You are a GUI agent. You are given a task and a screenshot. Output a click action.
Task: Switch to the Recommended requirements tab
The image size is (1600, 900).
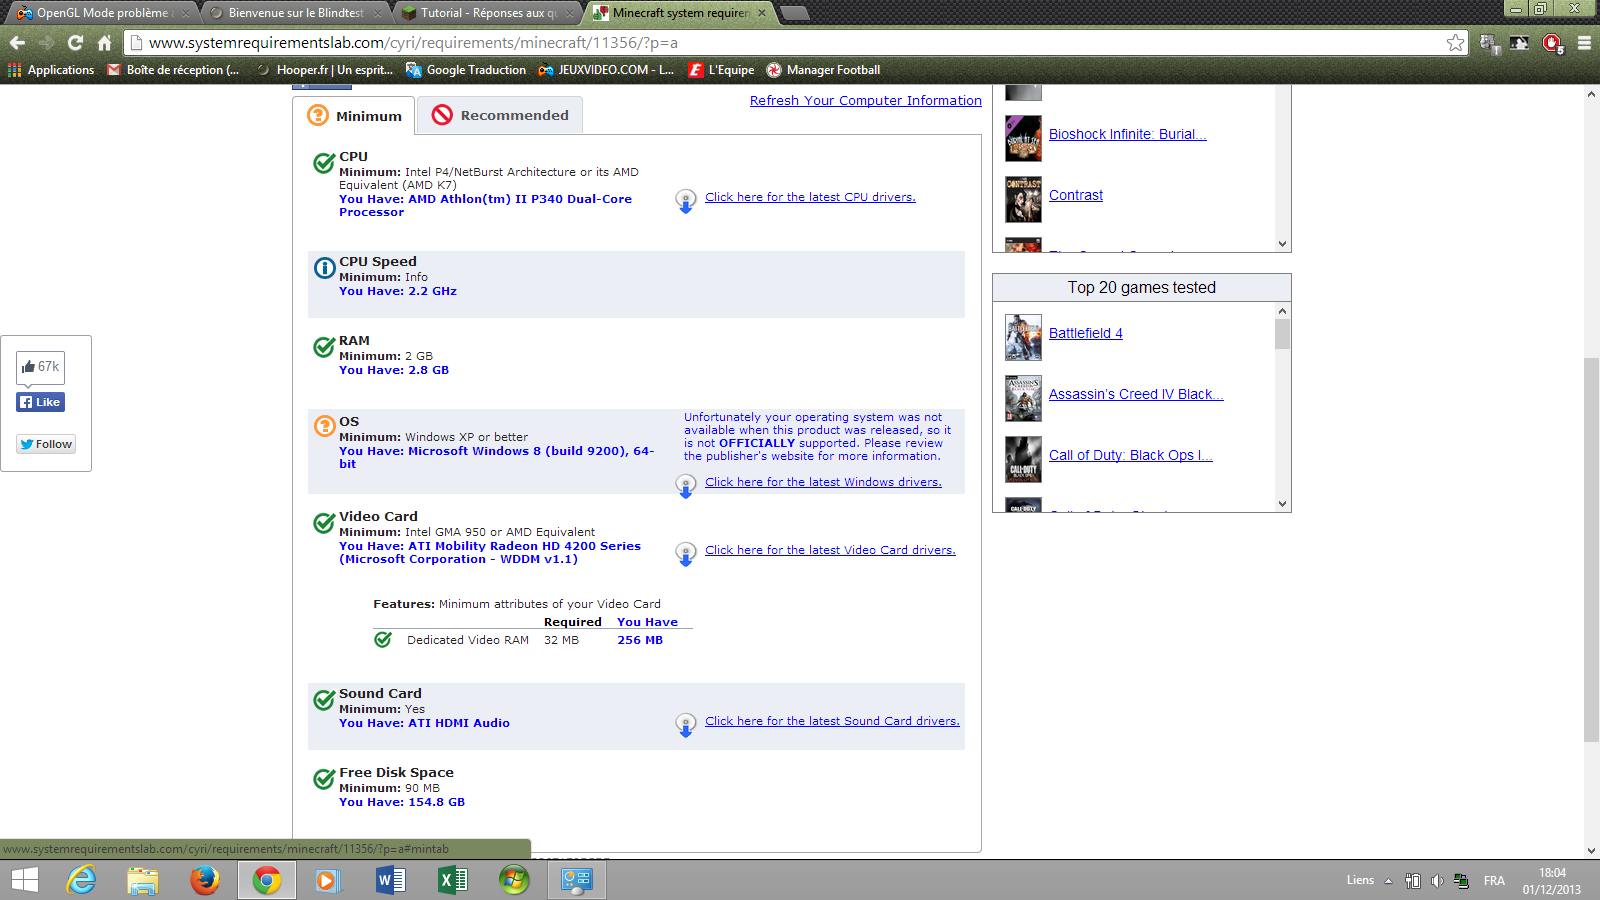(x=500, y=115)
